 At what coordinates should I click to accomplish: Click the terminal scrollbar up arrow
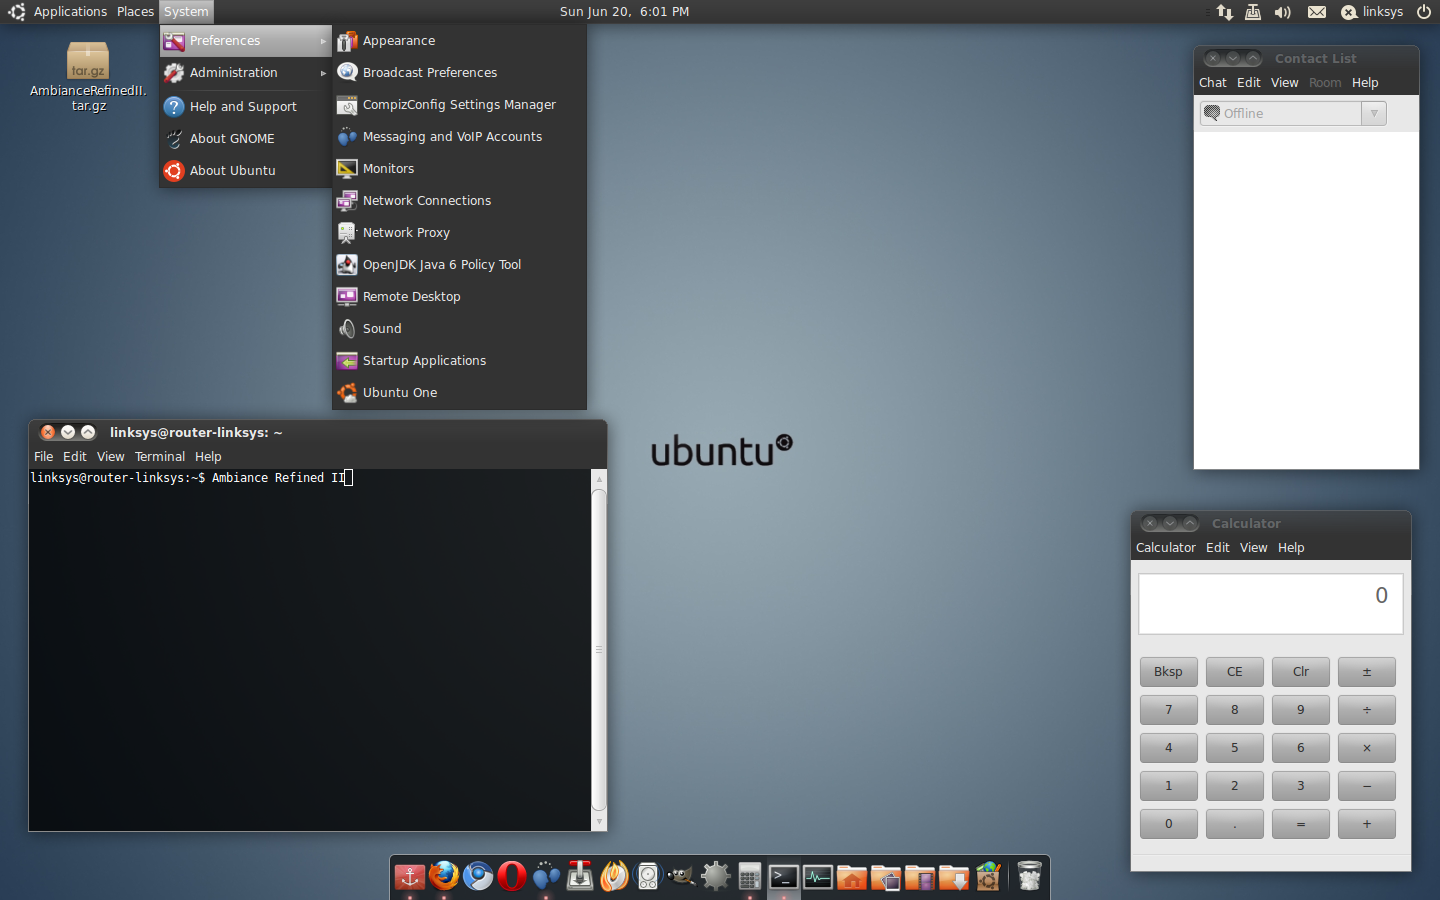(x=599, y=479)
